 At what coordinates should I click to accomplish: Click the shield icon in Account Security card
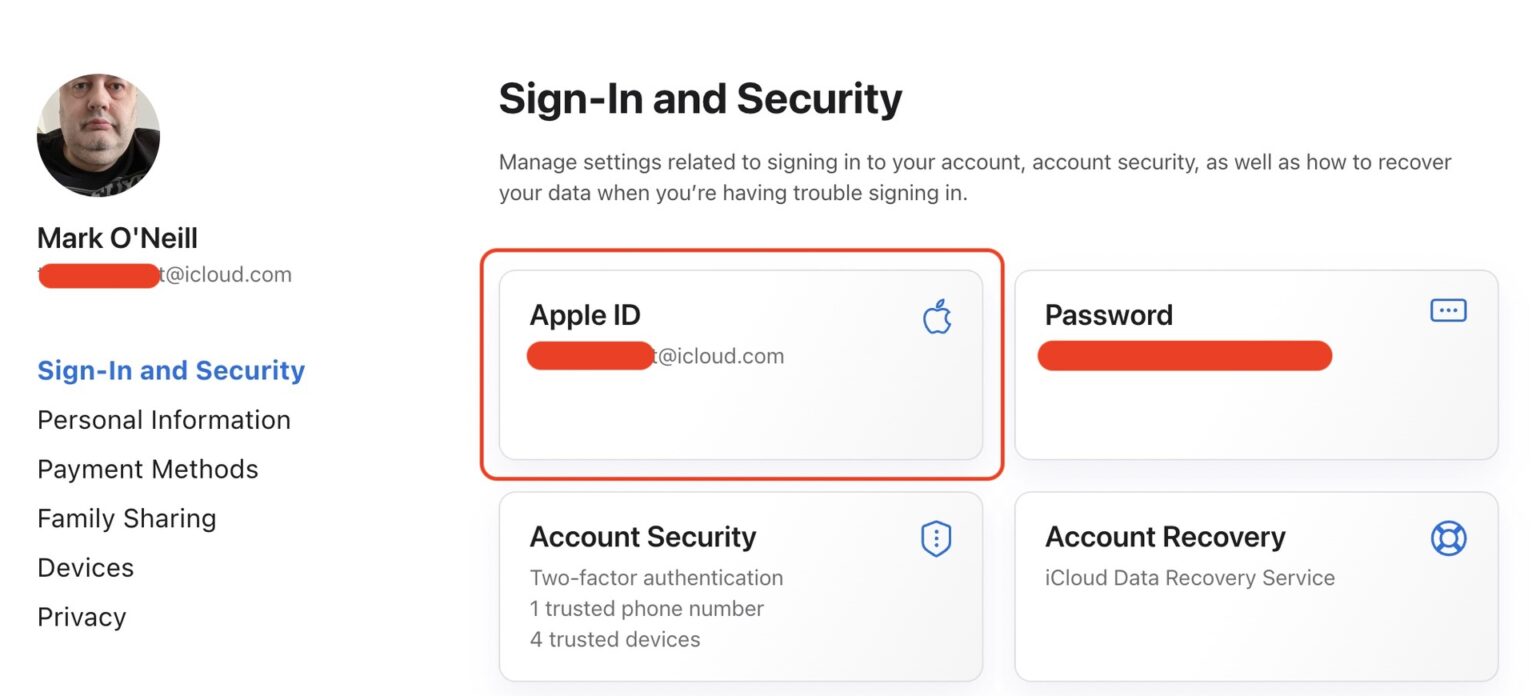pyautogui.click(x=936, y=539)
